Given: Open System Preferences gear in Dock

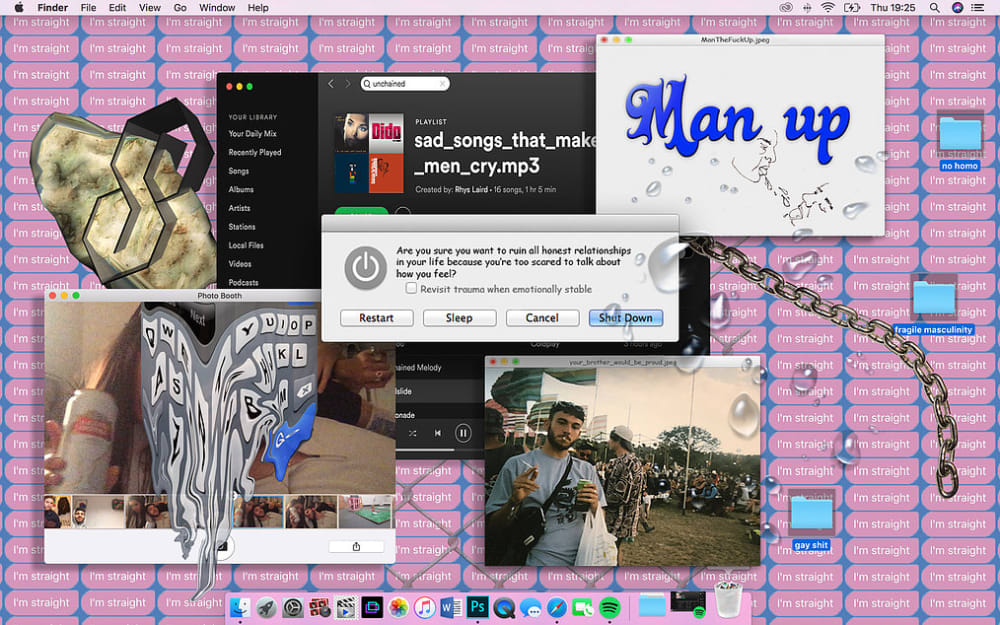Looking at the screenshot, I should pos(293,608).
